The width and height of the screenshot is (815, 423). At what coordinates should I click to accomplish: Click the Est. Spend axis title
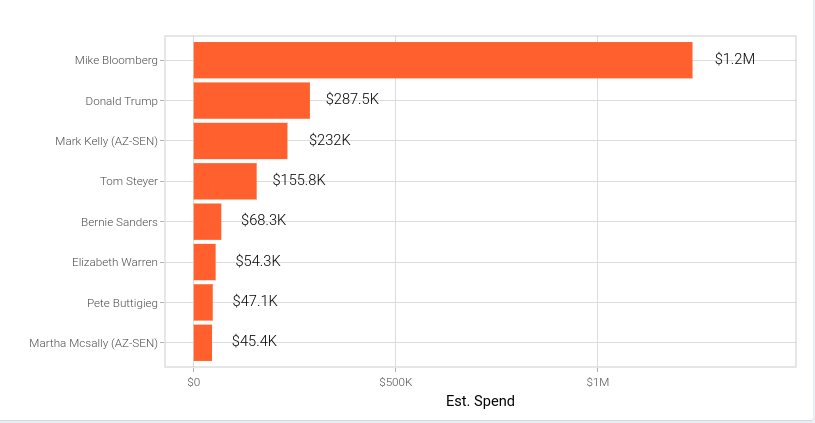(x=481, y=402)
